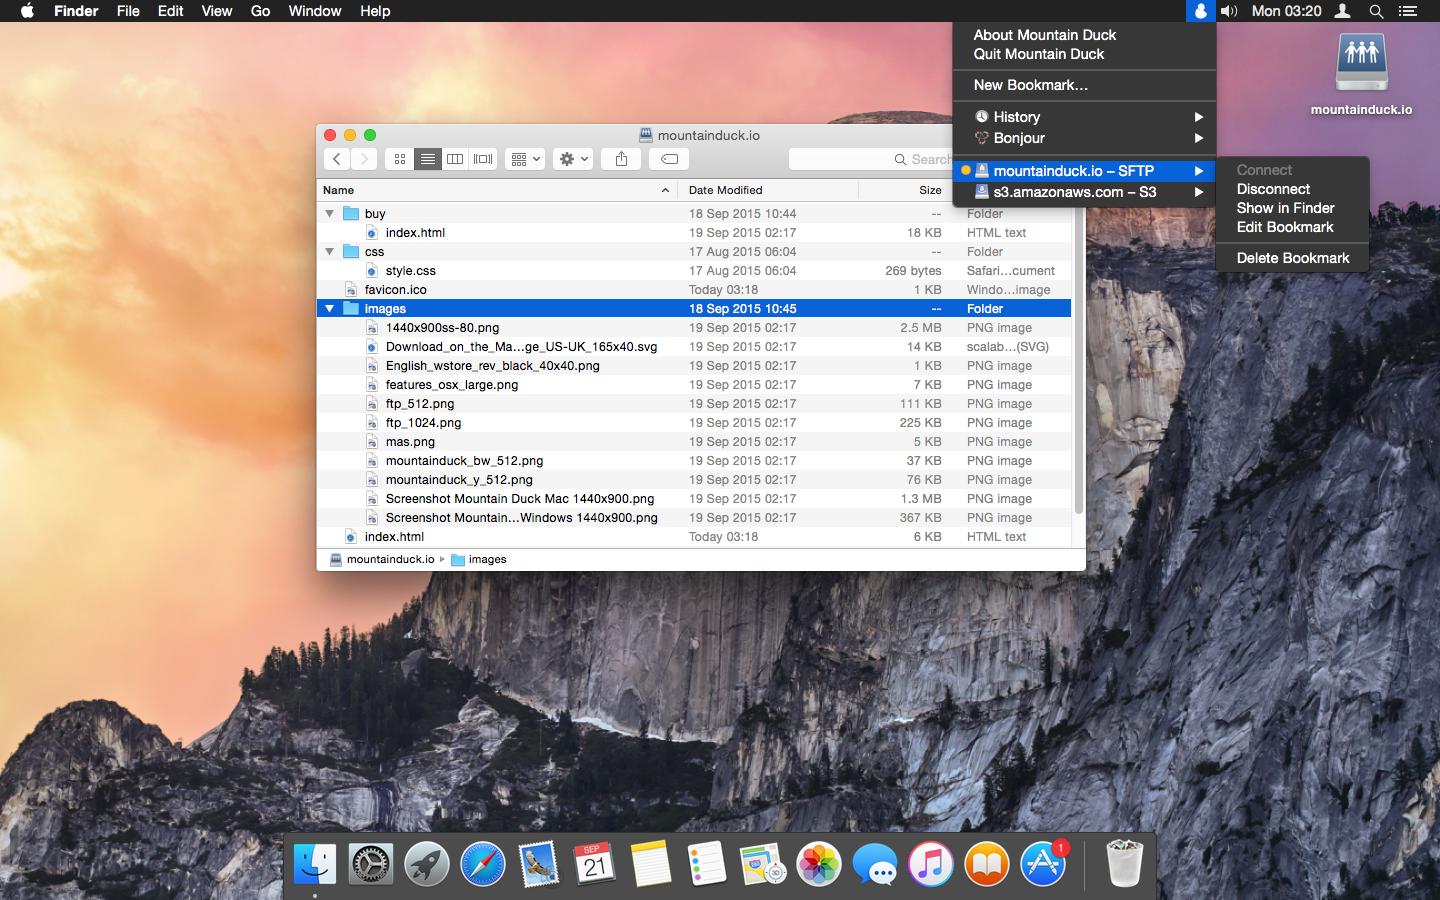Open Spotlight search from the menu bar
Image resolution: width=1440 pixels, height=900 pixels.
(x=1376, y=11)
